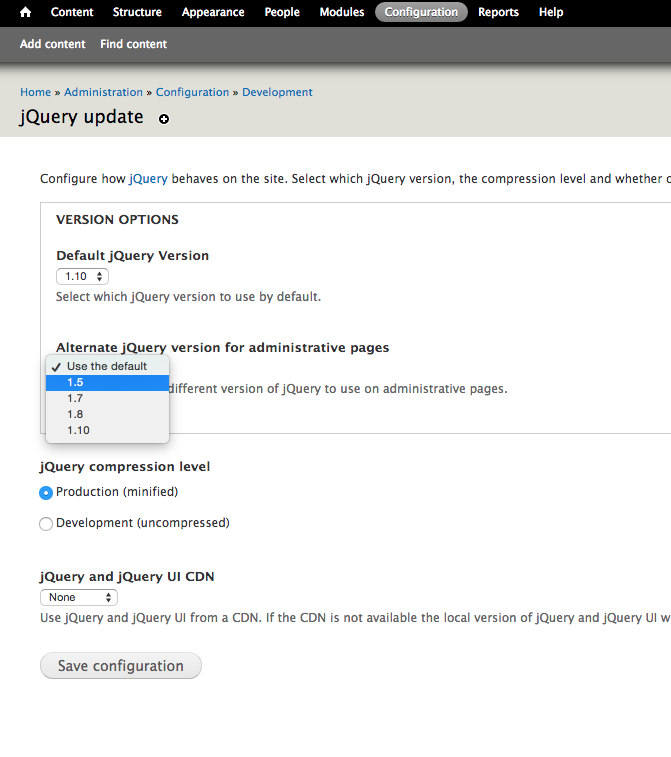
Task: Open the People admin menu
Action: [282, 12]
